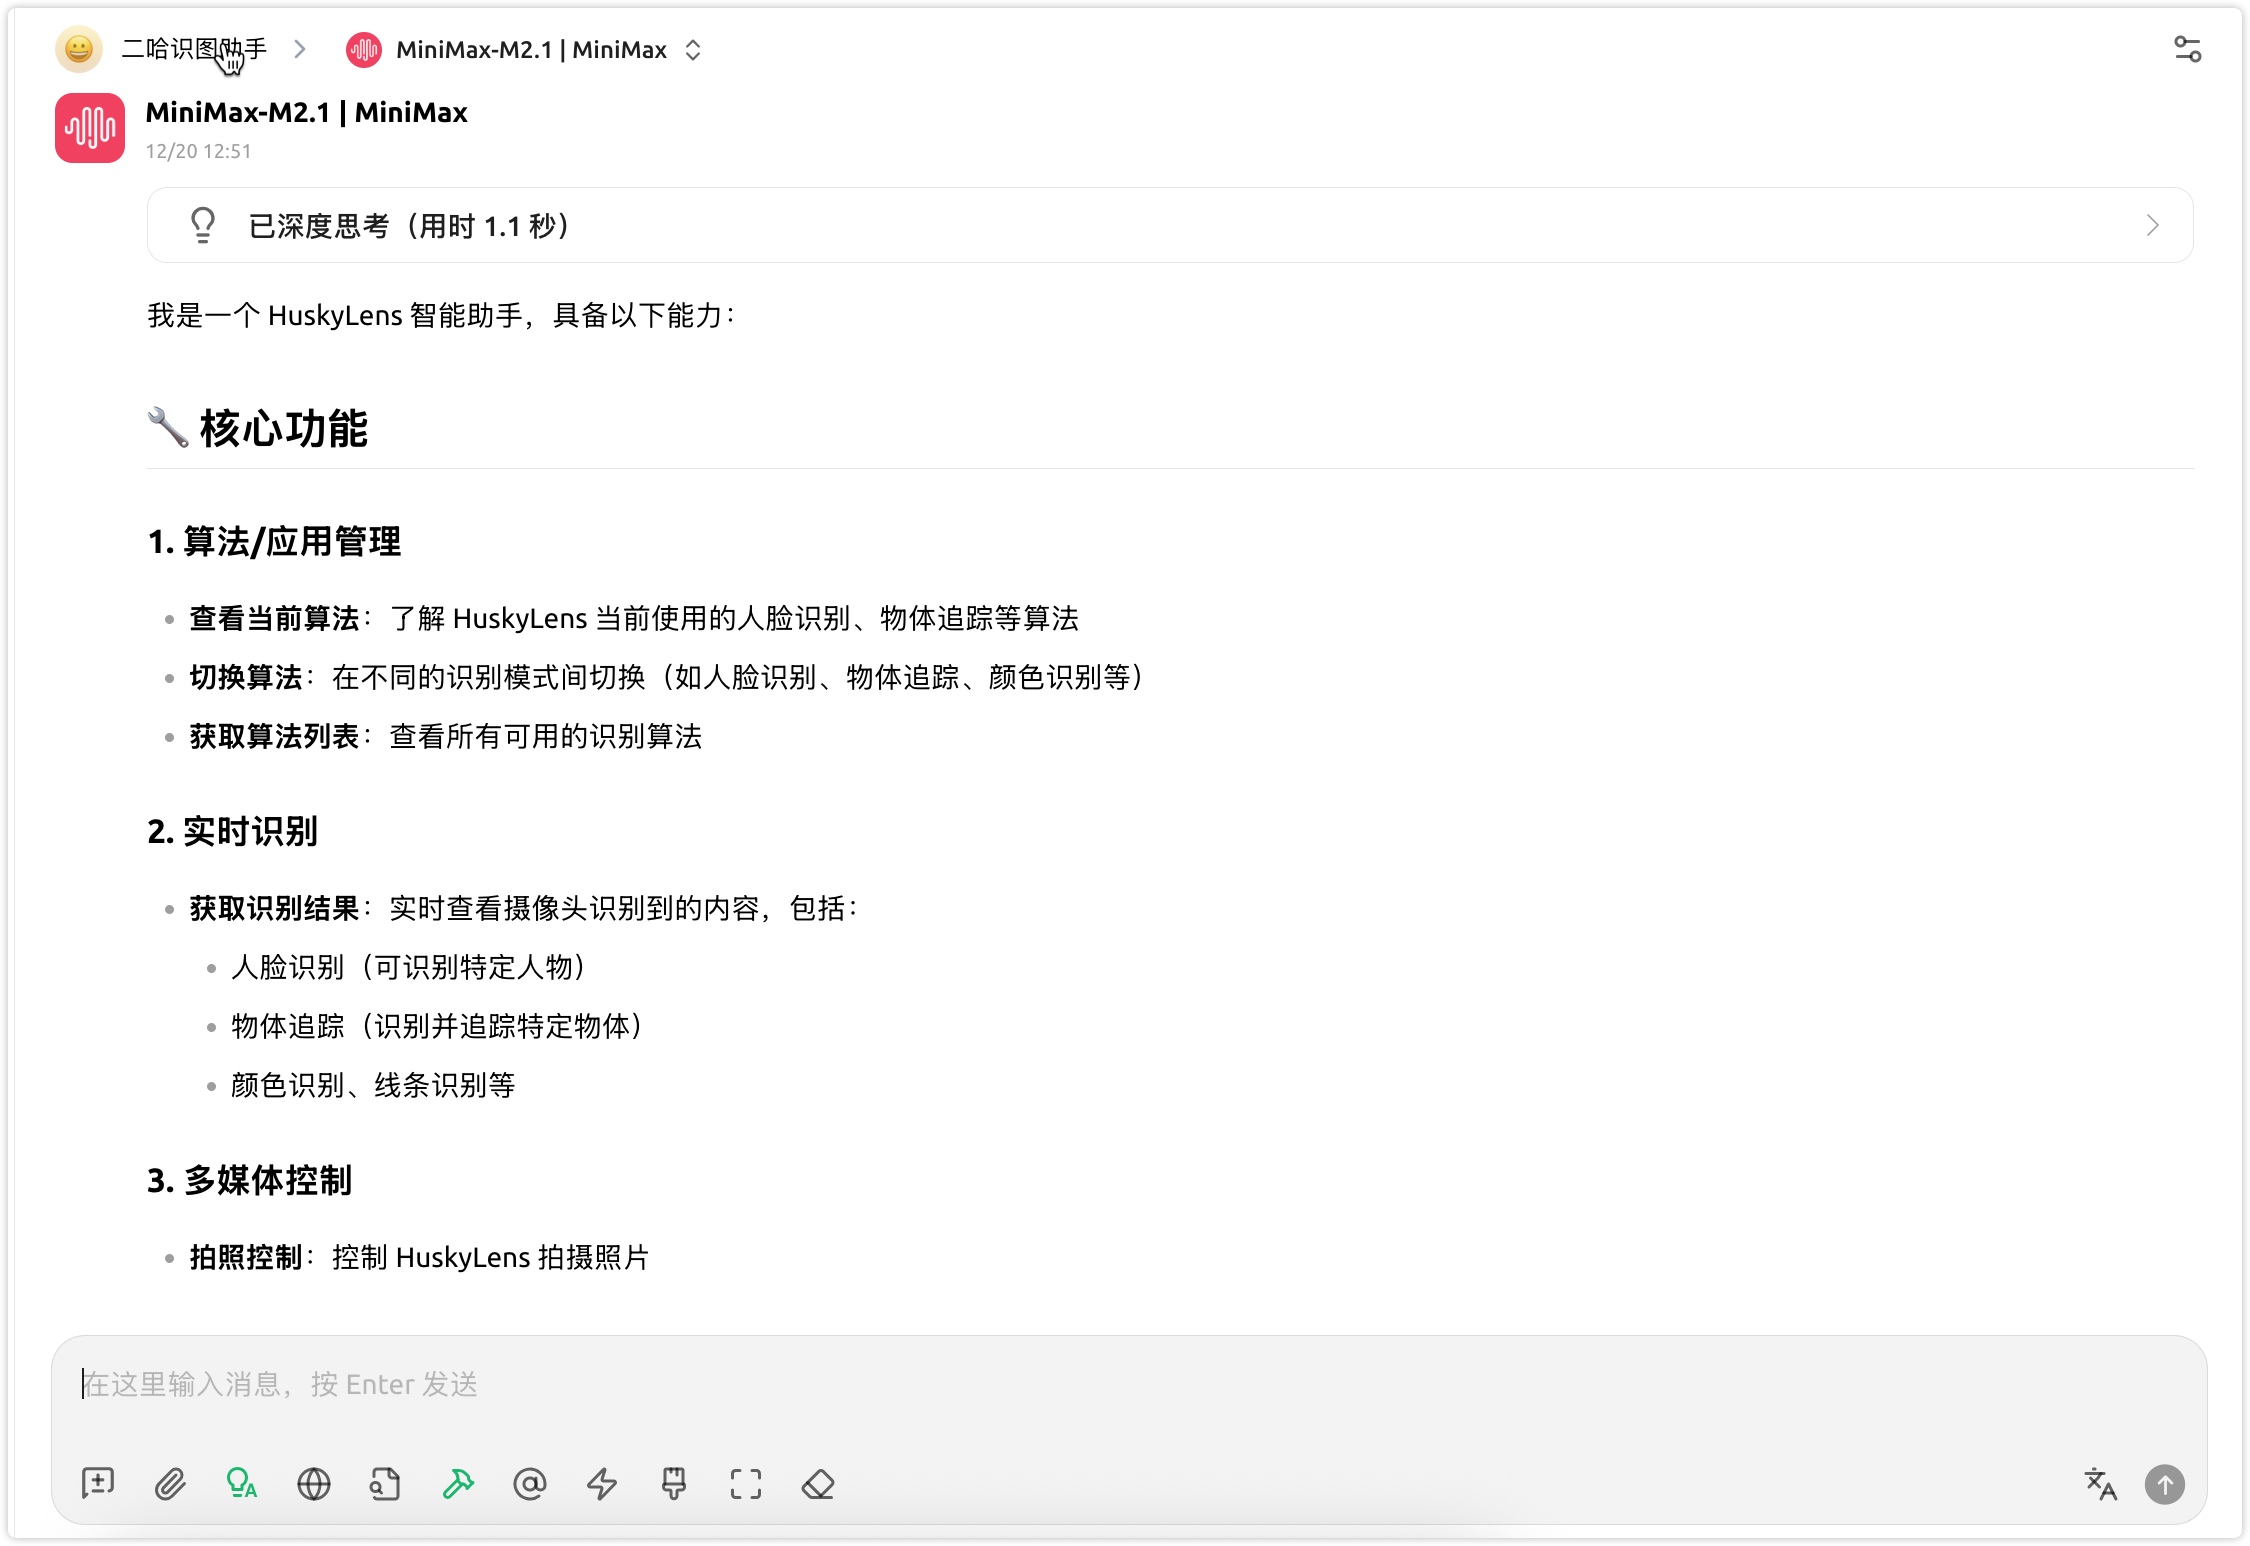
Task: Open knowledge base file-search icon
Action: pyautogui.click(x=386, y=1484)
